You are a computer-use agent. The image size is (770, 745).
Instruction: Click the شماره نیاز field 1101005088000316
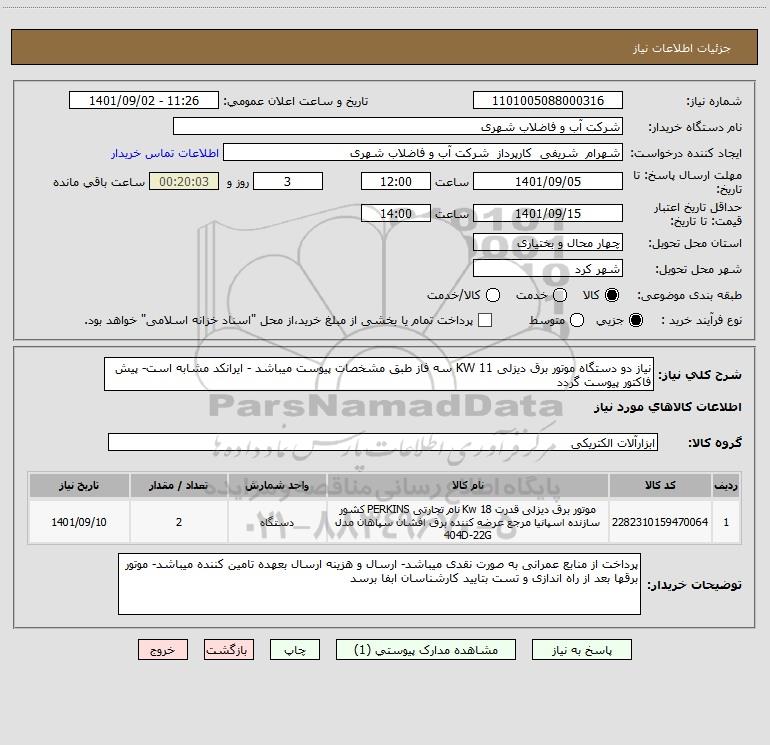548,101
